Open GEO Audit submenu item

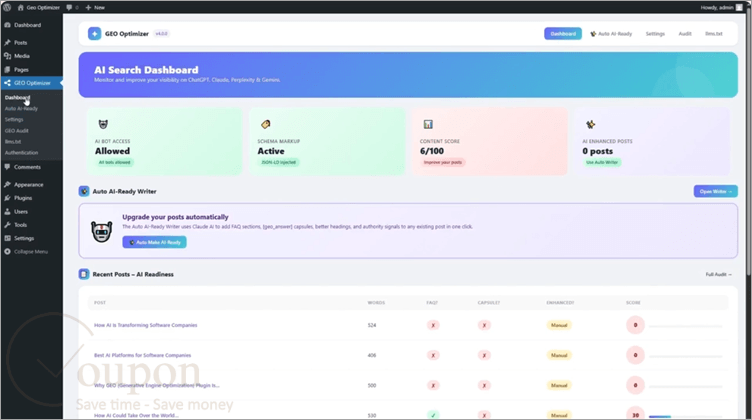click(x=17, y=130)
